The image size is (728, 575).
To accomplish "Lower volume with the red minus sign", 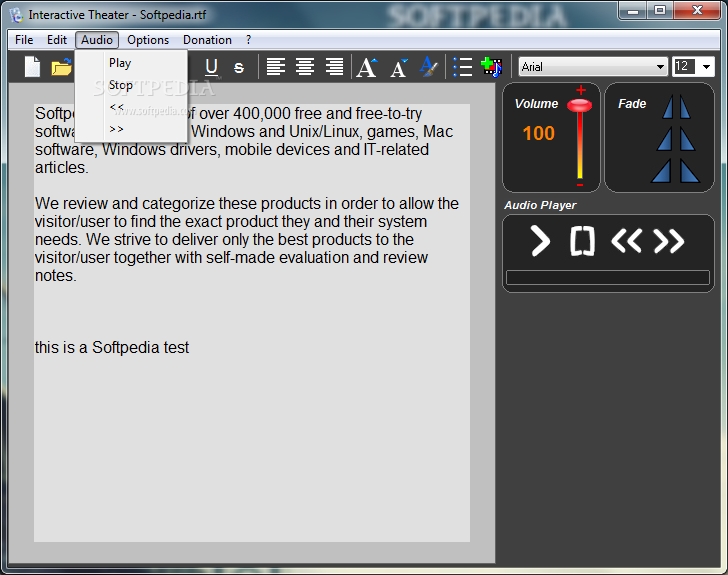I will click(x=580, y=185).
